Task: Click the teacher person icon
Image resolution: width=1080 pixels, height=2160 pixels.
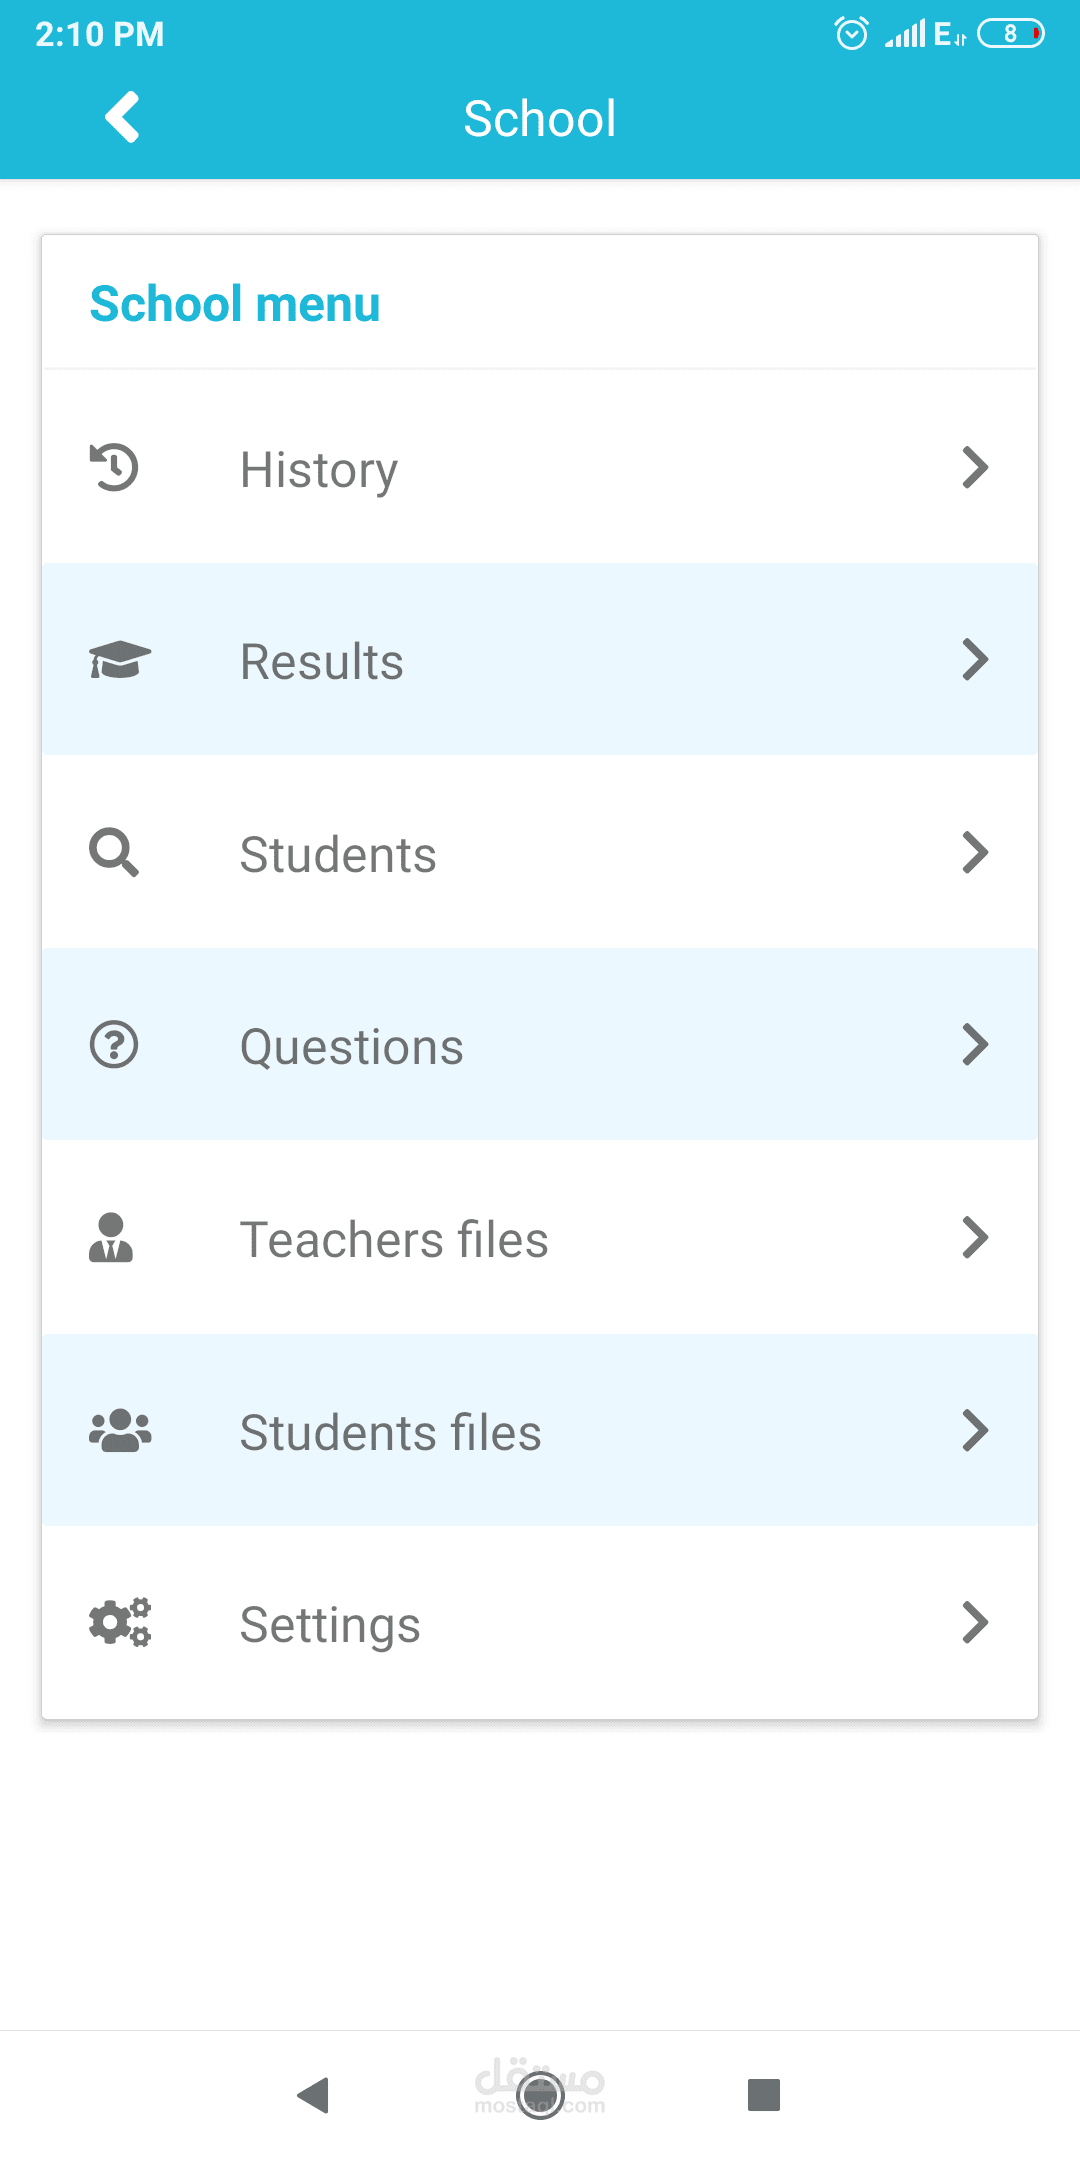Action: click(x=111, y=1238)
